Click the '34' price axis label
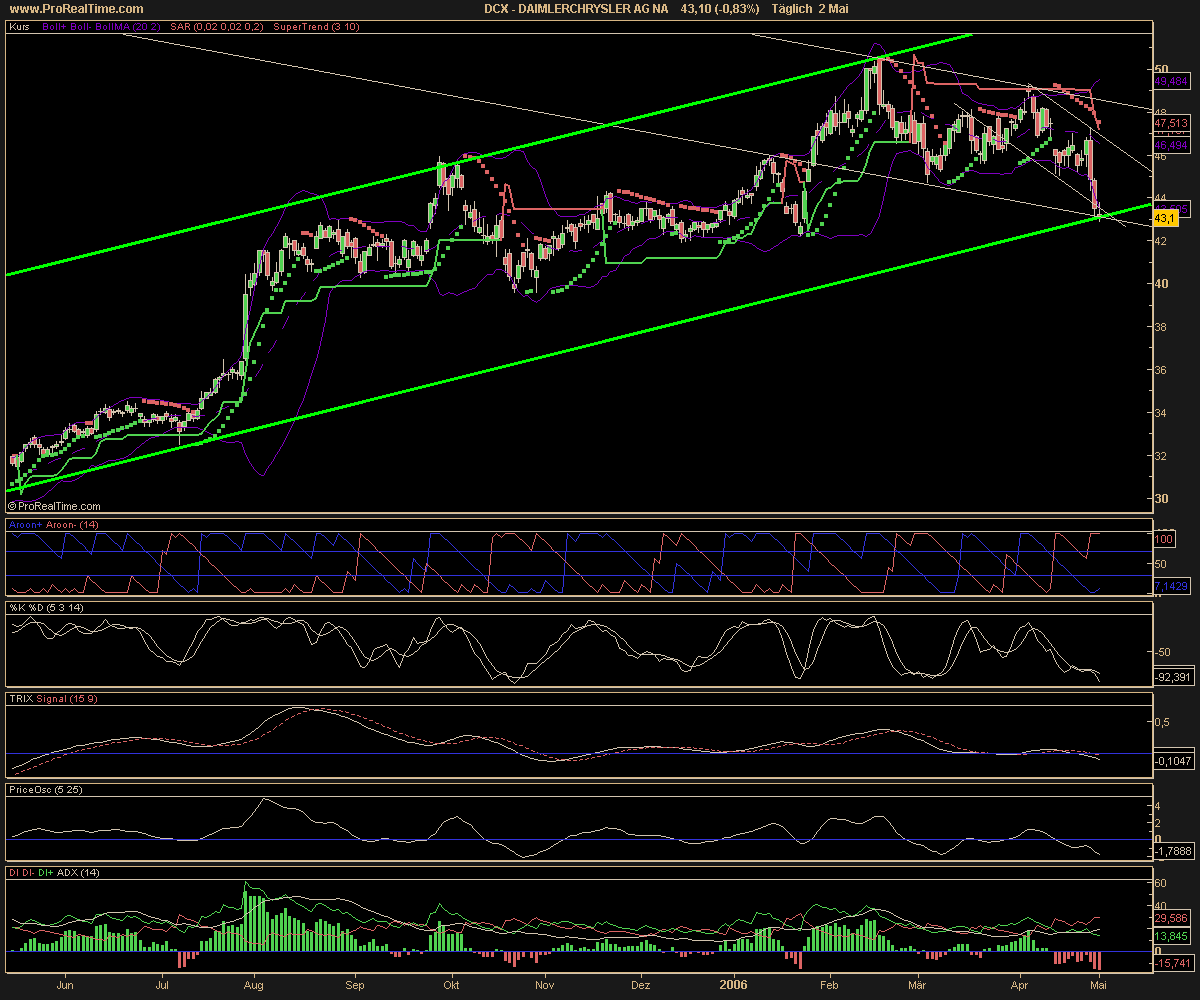 1161,413
